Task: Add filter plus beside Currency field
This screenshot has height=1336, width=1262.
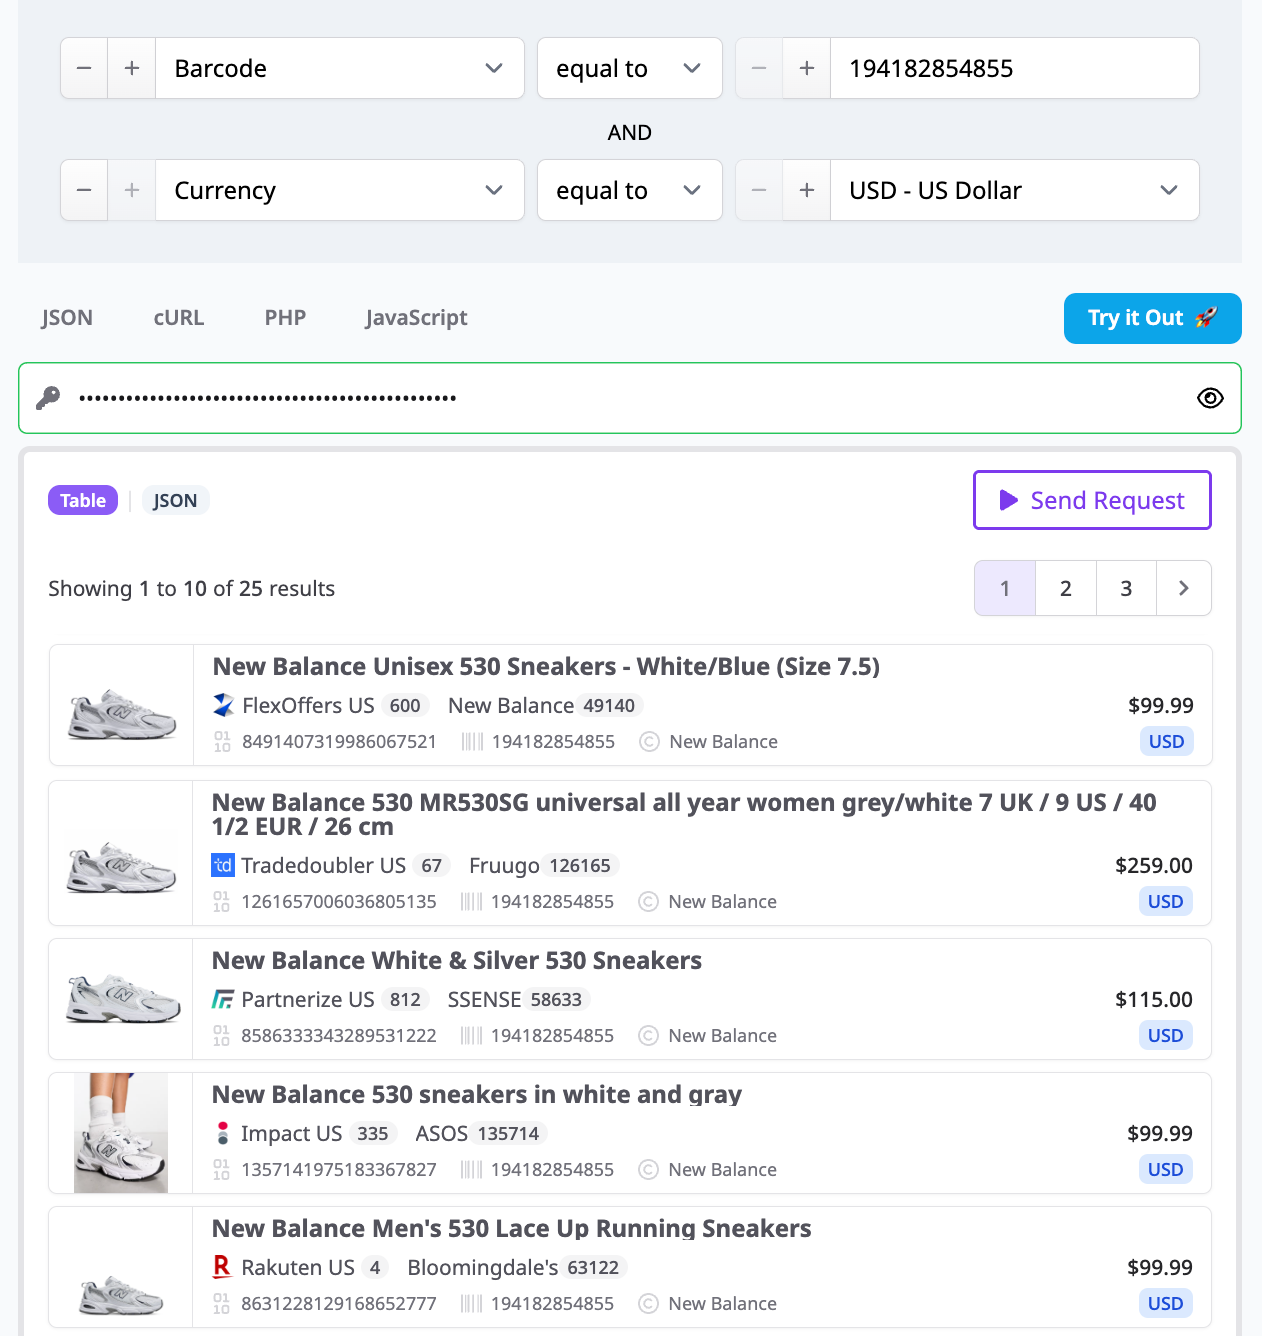Action: coord(132,190)
